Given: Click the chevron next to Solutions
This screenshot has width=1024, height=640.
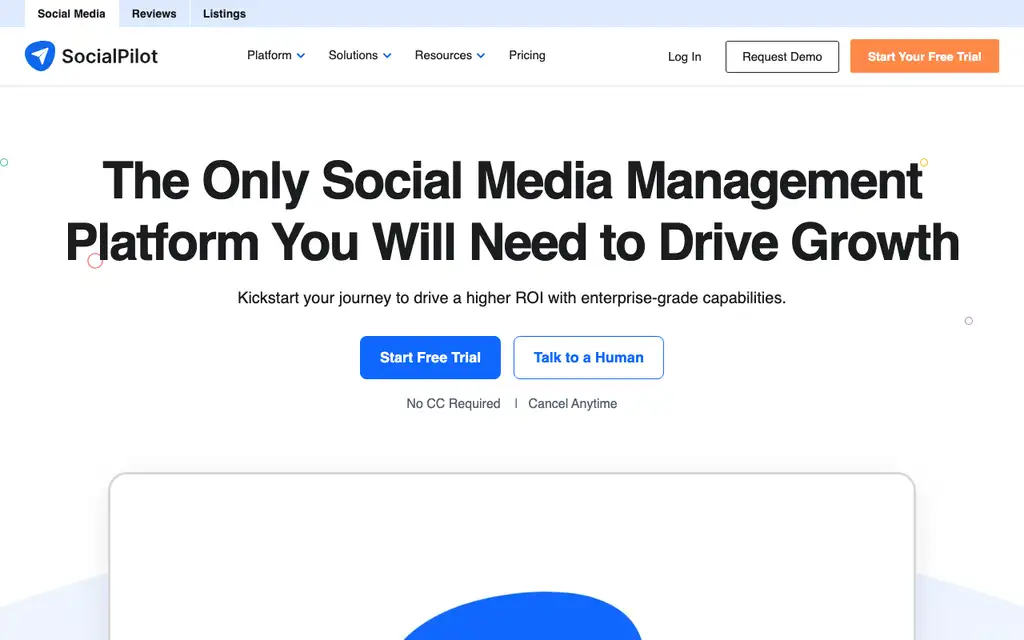Looking at the screenshot, I should 387,56.
